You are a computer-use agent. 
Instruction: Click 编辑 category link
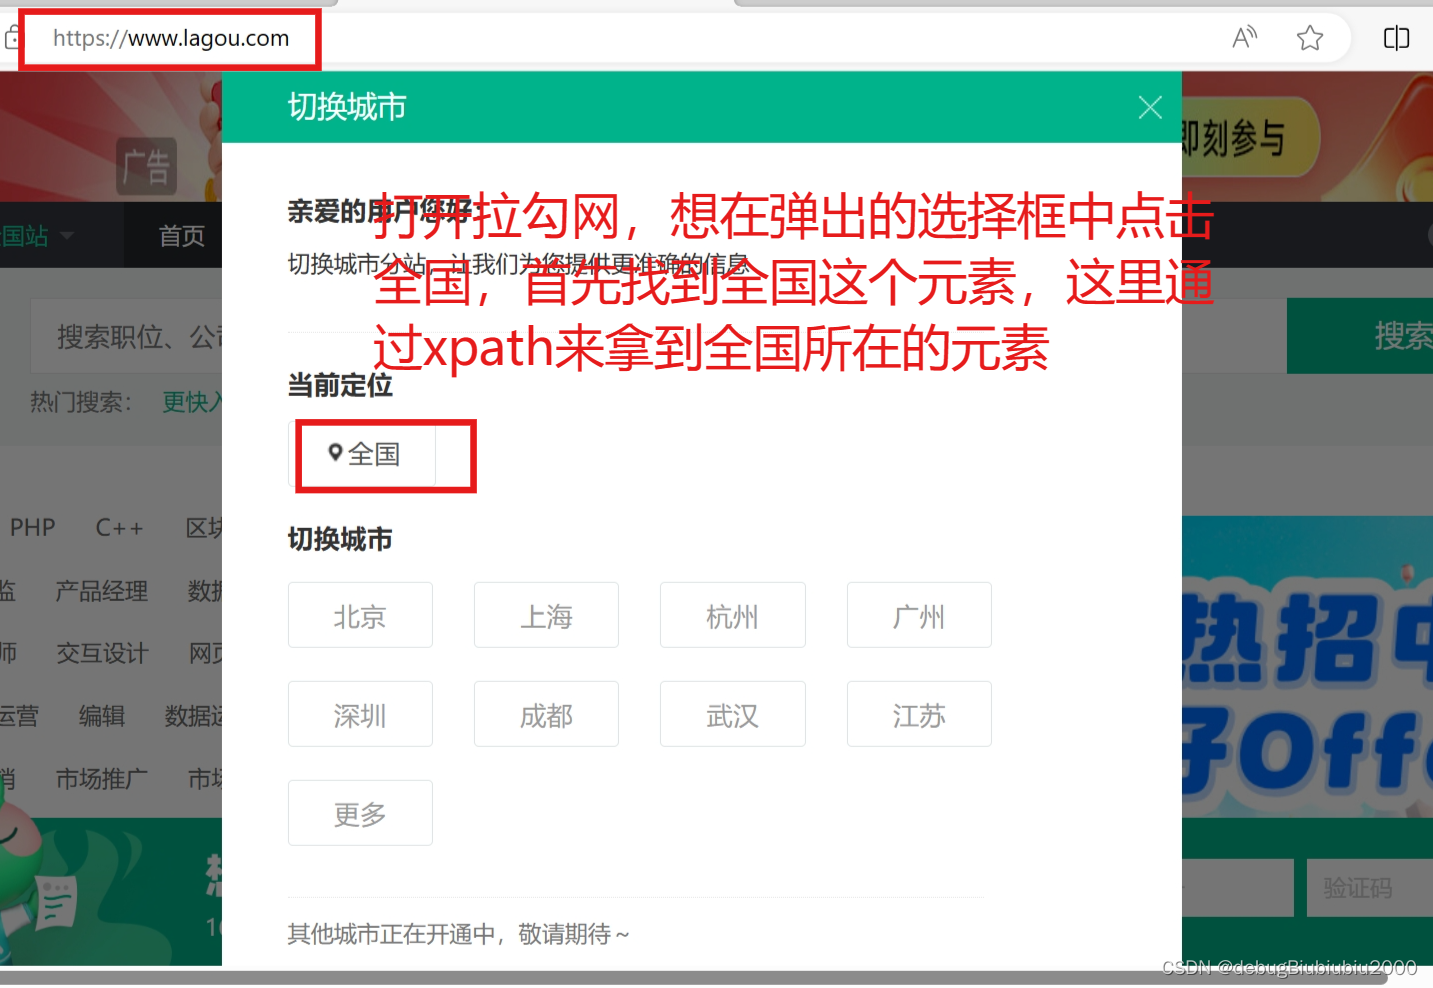102,716
